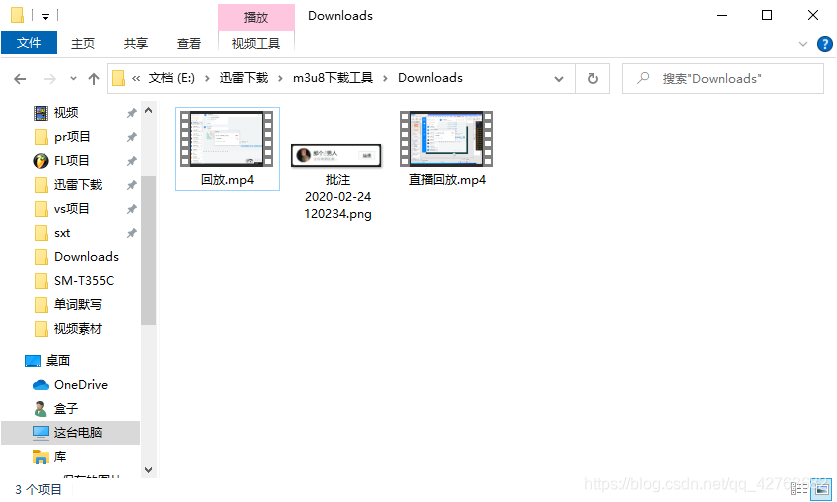This screenshot has width=837, height=502.
Task: Expand the address bar history dropdown
Action: (x=559, y=79)
